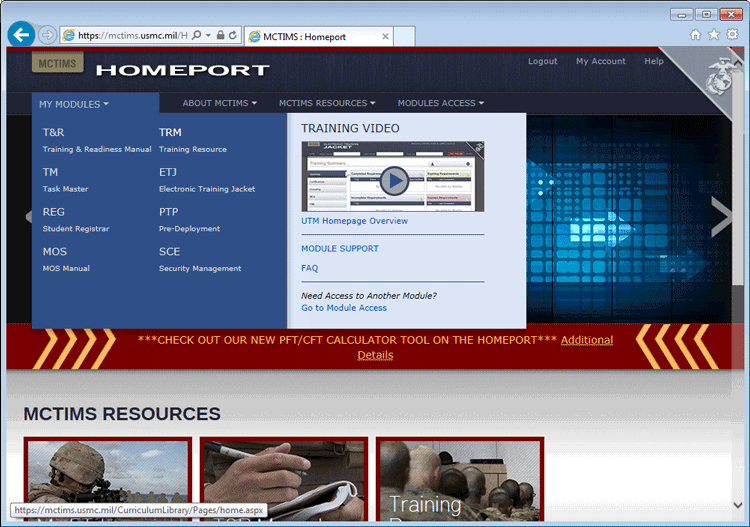
Task: Click the browser Home icon
Action: 695,34
